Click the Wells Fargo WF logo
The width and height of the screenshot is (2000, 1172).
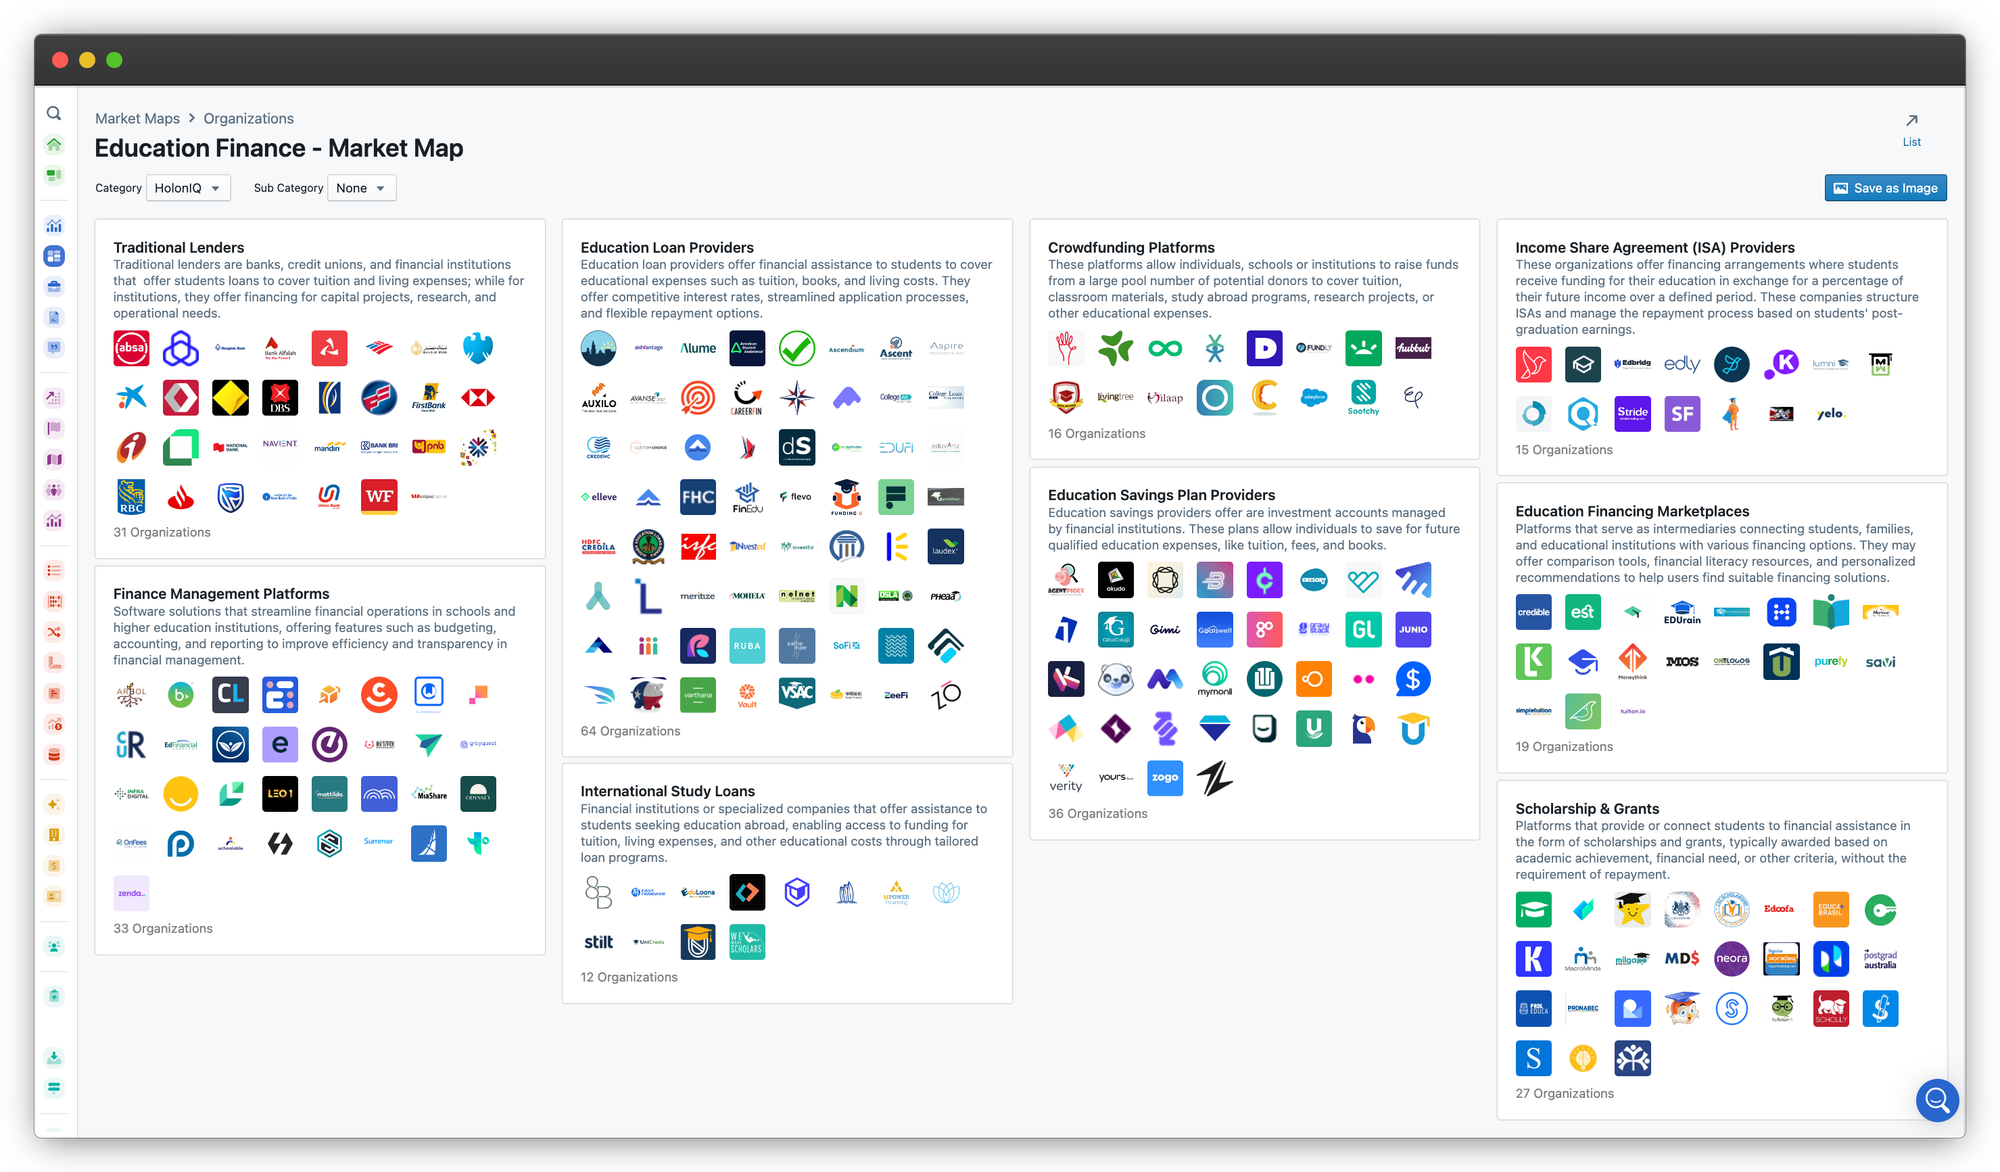(379, 497)
